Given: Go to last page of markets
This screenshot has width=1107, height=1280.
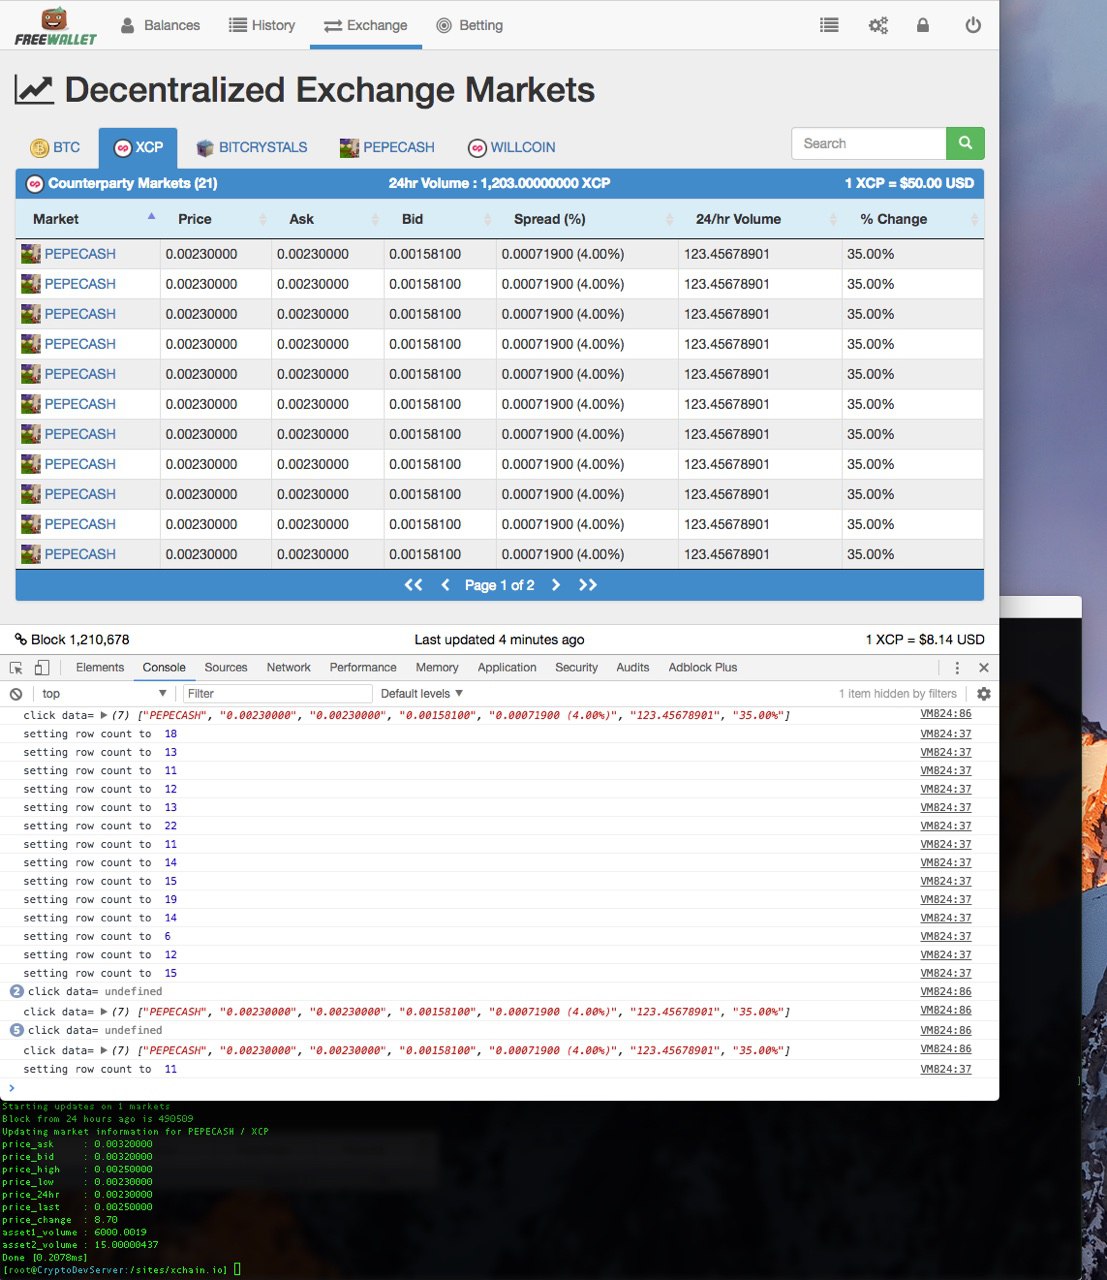Looking at the screenshot, I should (x=588, y=585).
